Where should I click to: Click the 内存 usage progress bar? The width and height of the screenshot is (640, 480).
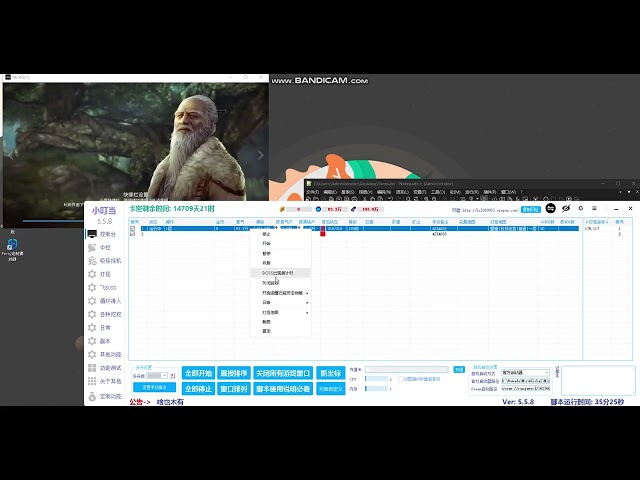[x=376, y=389]
